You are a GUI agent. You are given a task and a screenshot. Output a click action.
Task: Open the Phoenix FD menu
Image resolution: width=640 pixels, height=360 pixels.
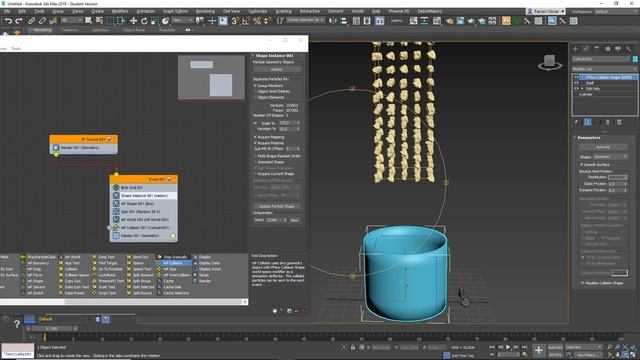(398, 11)
